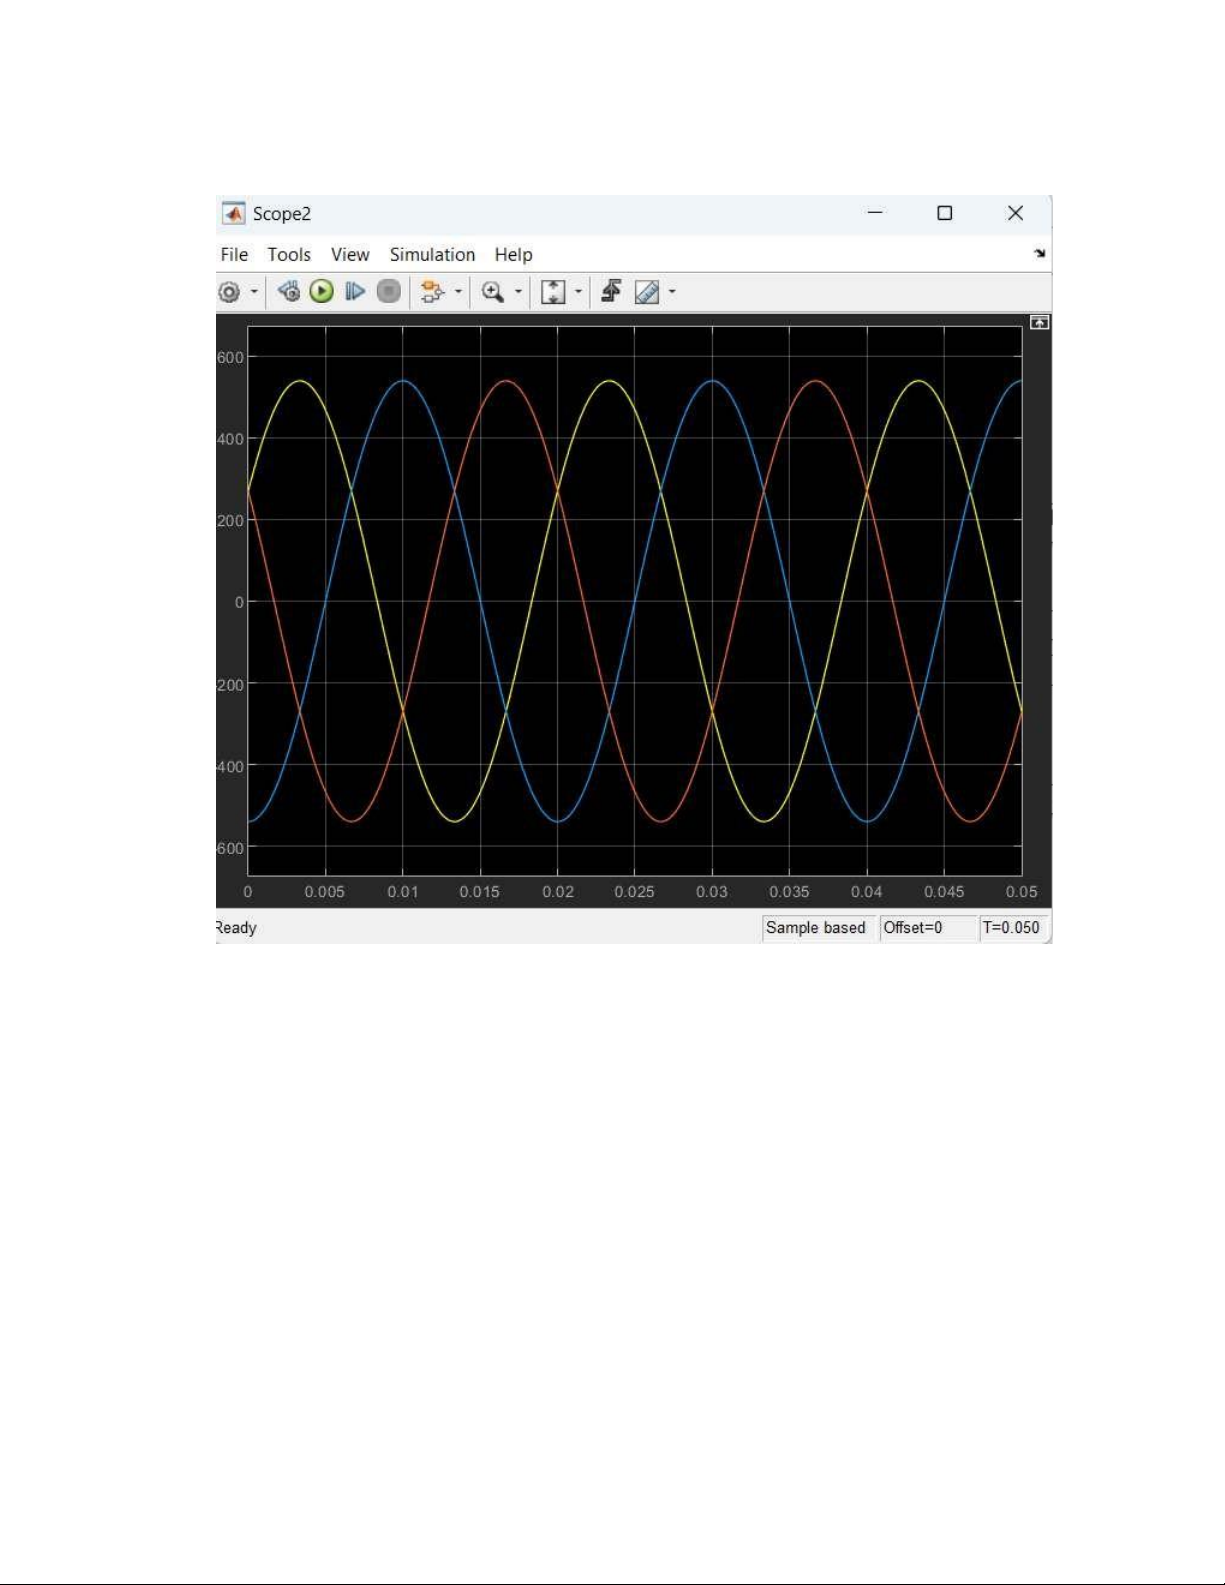1225x1585 pixels.
Task: Click the maximize axes icon above the plot
Action: pyautogui.click(x=1040, y=323)
